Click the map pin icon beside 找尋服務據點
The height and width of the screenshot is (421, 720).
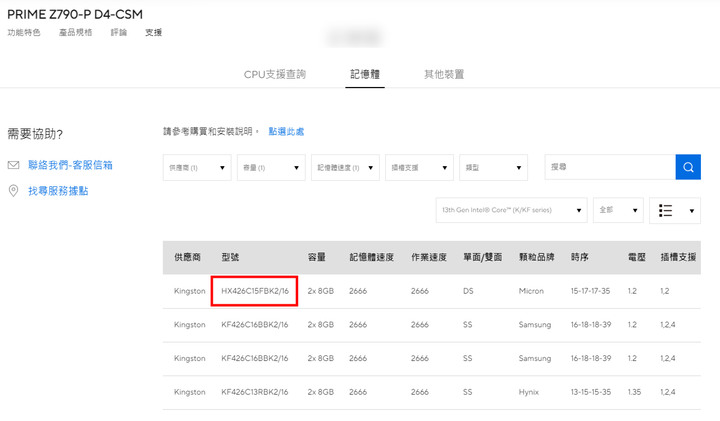(13, 191)
